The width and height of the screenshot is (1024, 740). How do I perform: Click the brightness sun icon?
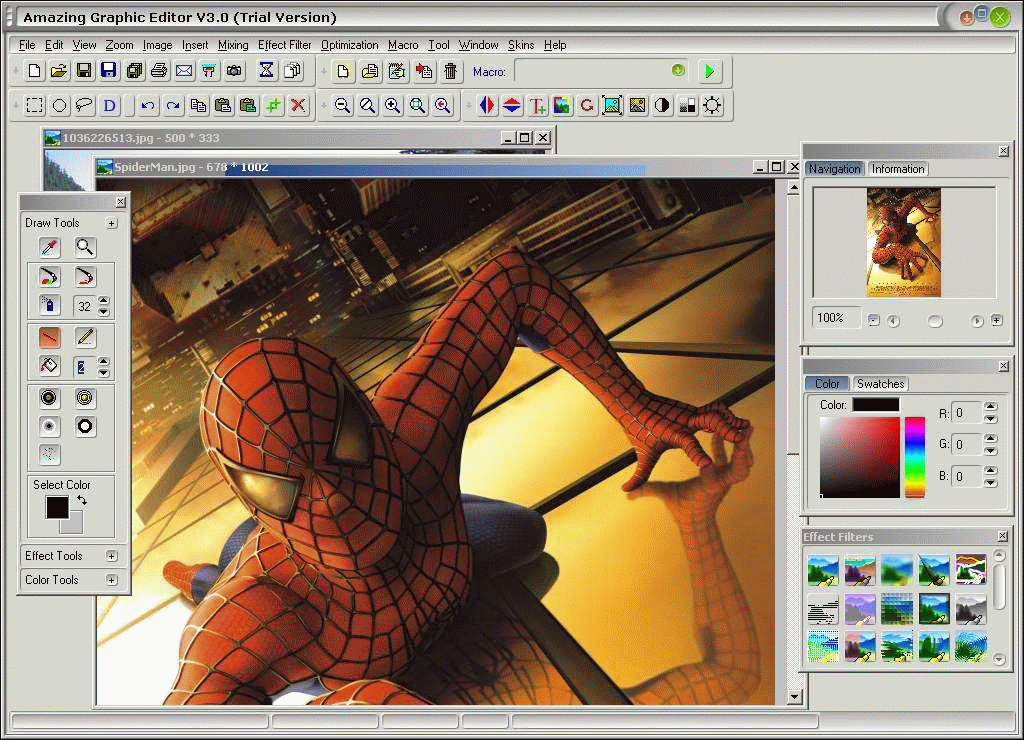712,105
